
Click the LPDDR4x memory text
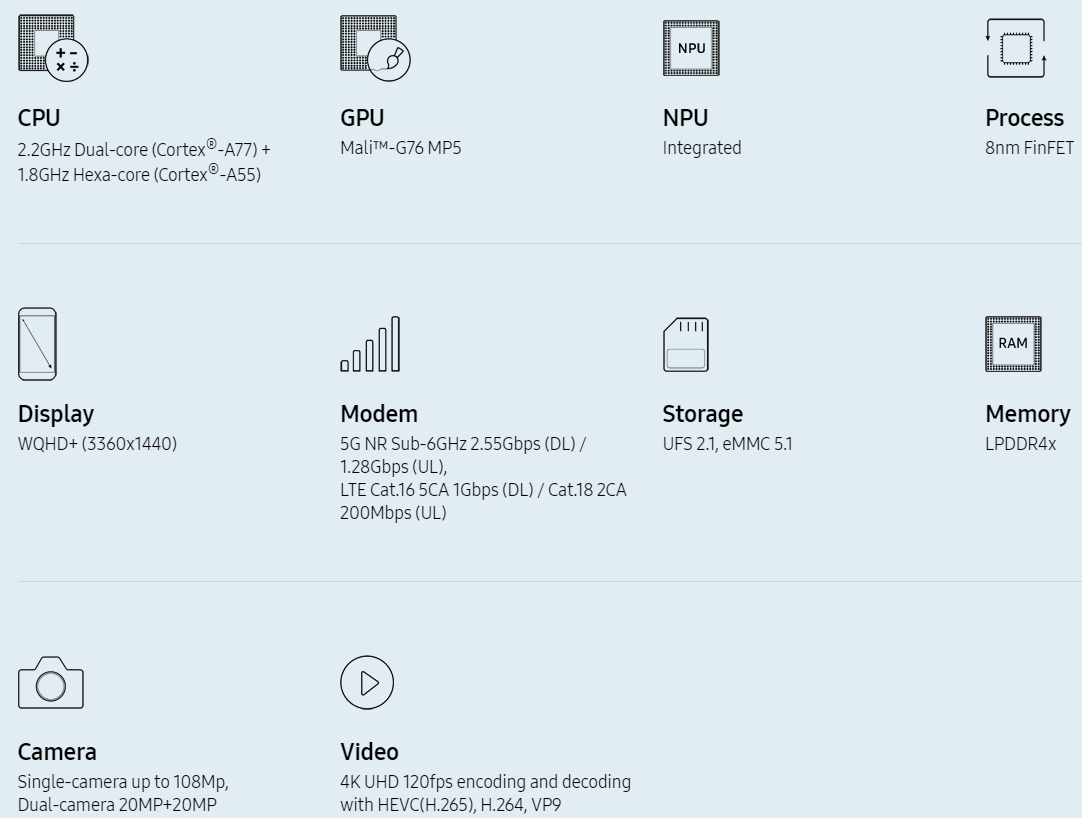click(x=1021, y=443)
